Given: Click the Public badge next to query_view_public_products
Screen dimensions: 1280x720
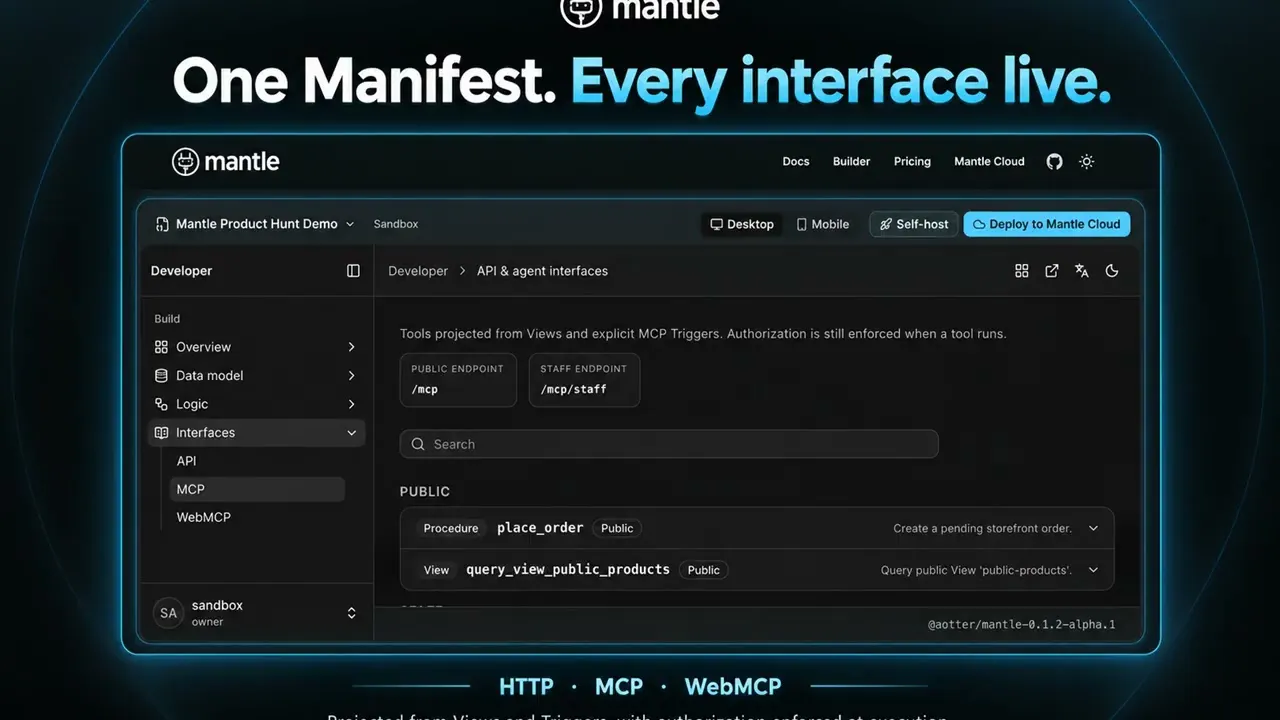Looking at the screenshot, I should [704, 570].
